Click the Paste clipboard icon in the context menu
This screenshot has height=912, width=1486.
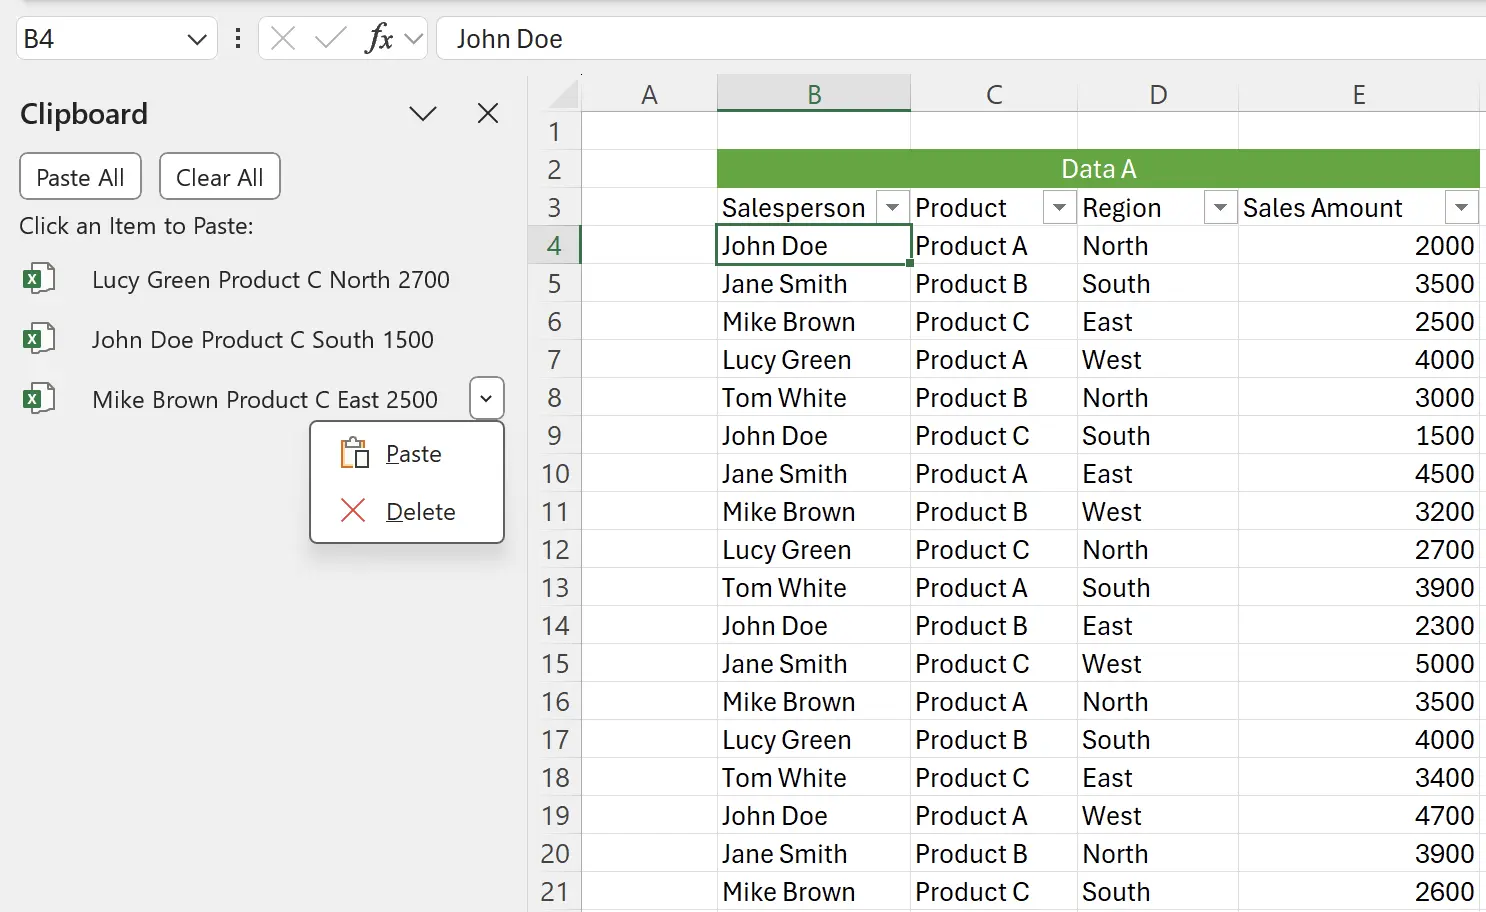point(354,453)
